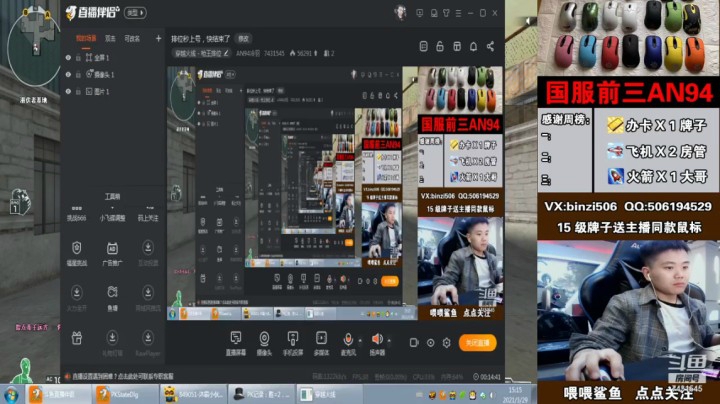
Task: Toggle visibility of 图片1 source
Action: point(68,91)
